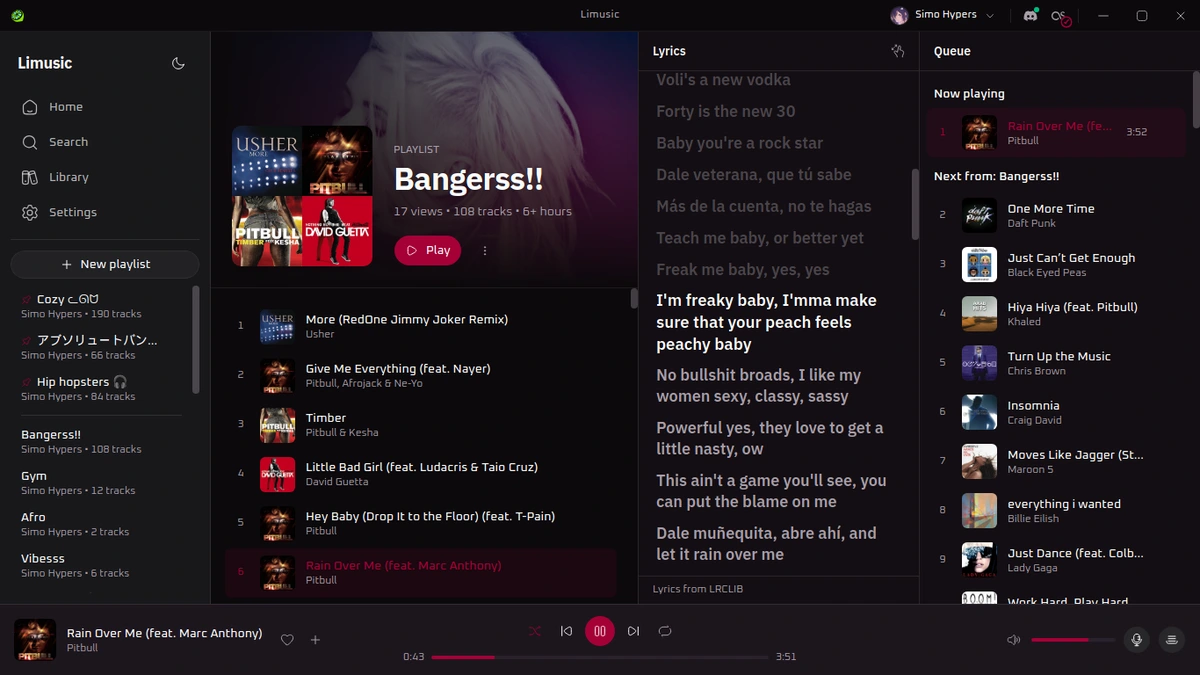The image size is (1200, 675).
Task: Play Moves Like Jagger from queue
Action: [1056, 462]
